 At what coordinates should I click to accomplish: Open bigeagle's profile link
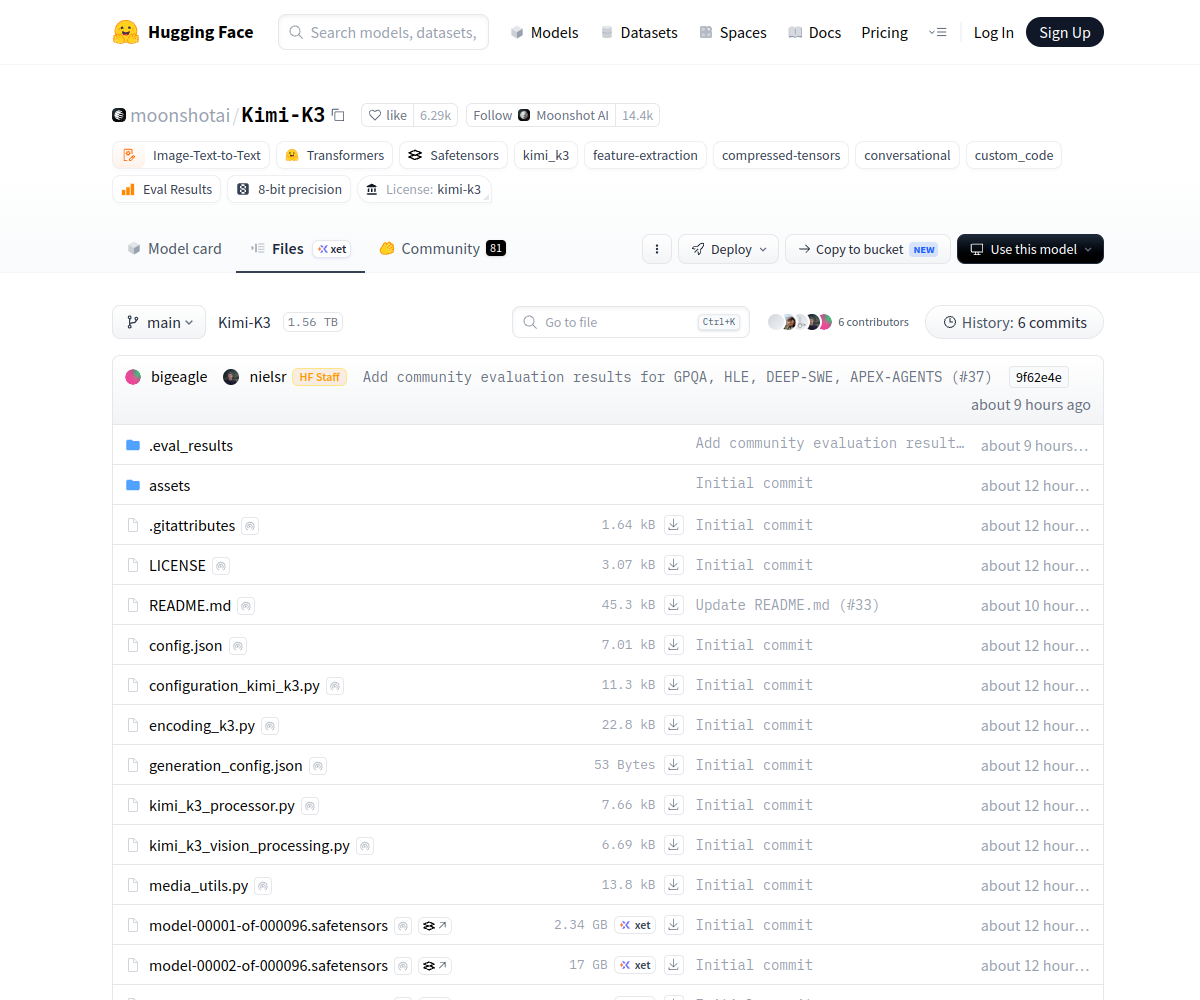(x=179, y=377)
